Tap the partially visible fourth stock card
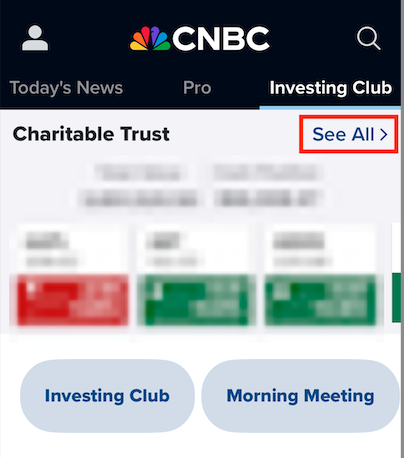The width and height of the screenshot is (404, 458). coord(396,273)
